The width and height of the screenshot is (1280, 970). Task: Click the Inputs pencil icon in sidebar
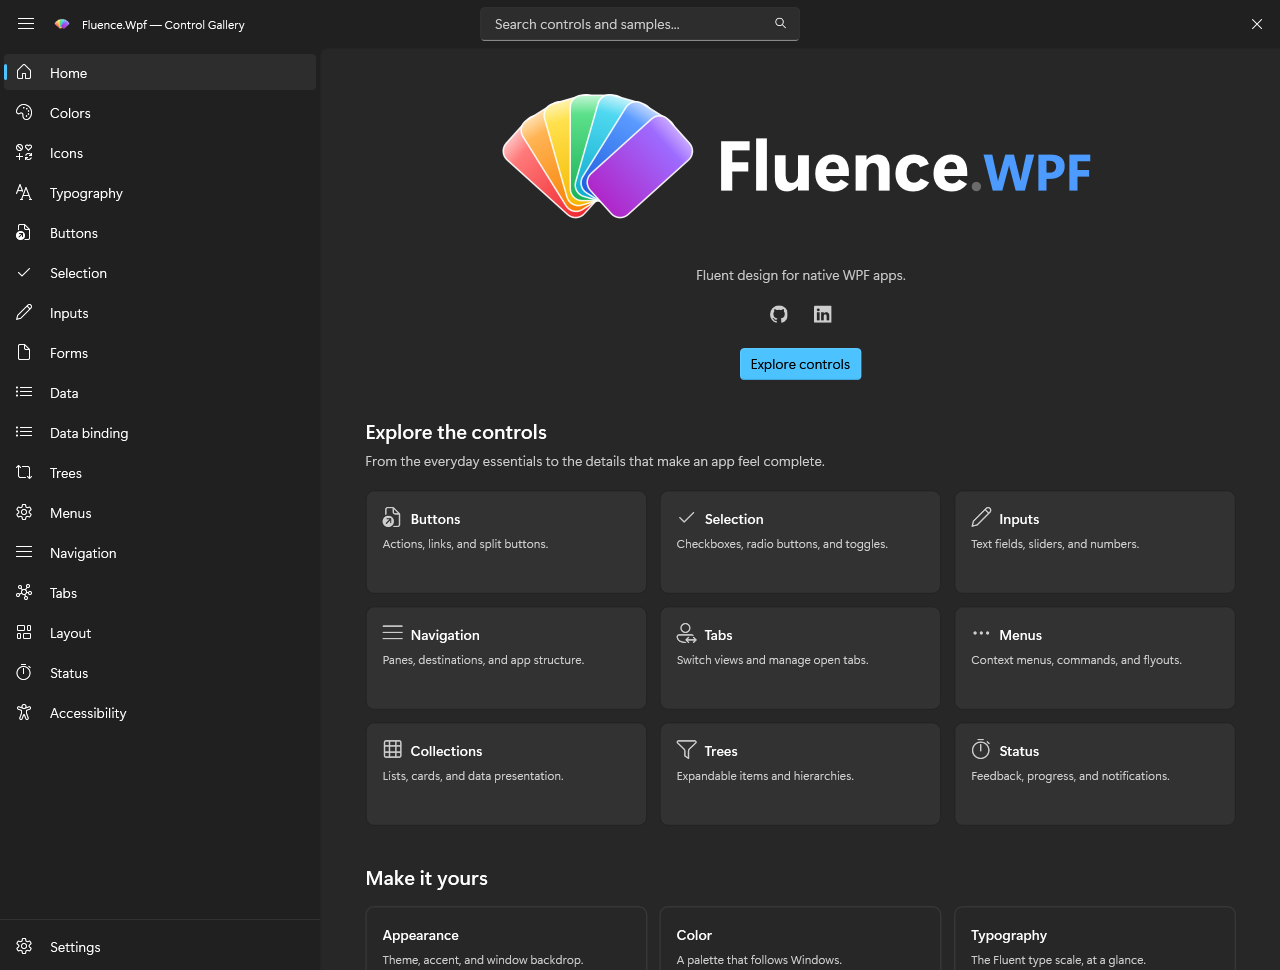(x=24, y=312)
